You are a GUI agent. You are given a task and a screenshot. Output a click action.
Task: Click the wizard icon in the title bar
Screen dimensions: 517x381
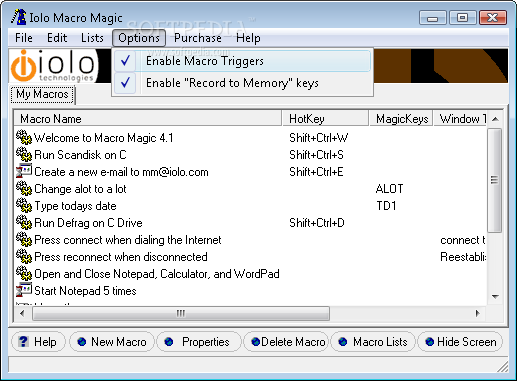[19, 17]
